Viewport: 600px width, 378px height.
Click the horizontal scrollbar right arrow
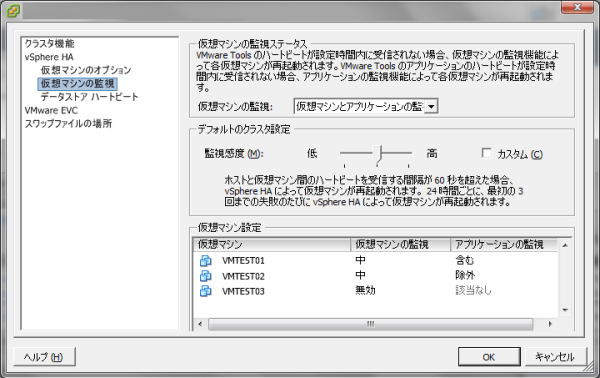click(550, 324)
